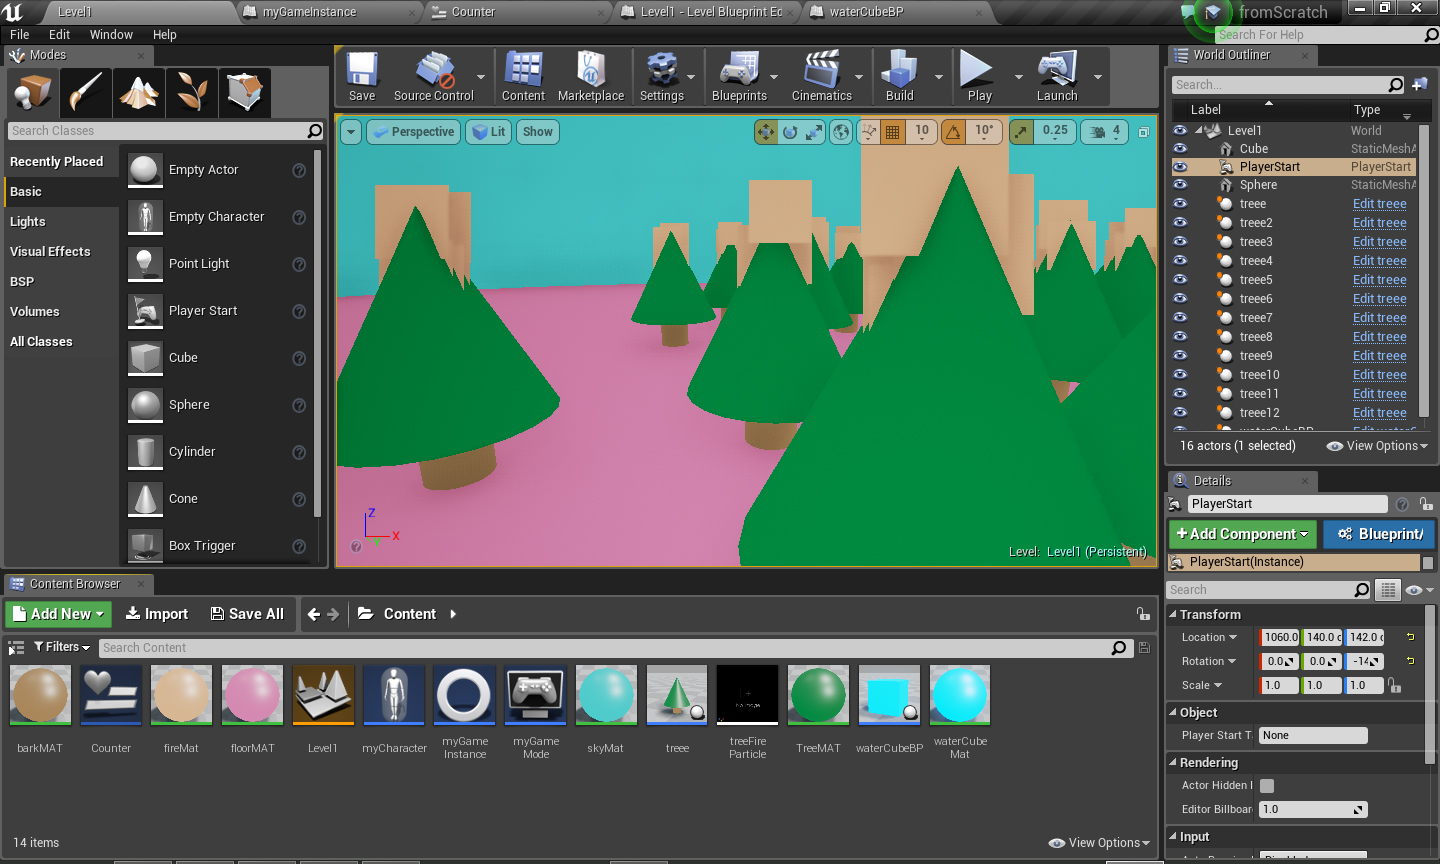Click the Edit treee link for treee3
The height and width of the screenshot is (864, 1440).
point(1379,242)
